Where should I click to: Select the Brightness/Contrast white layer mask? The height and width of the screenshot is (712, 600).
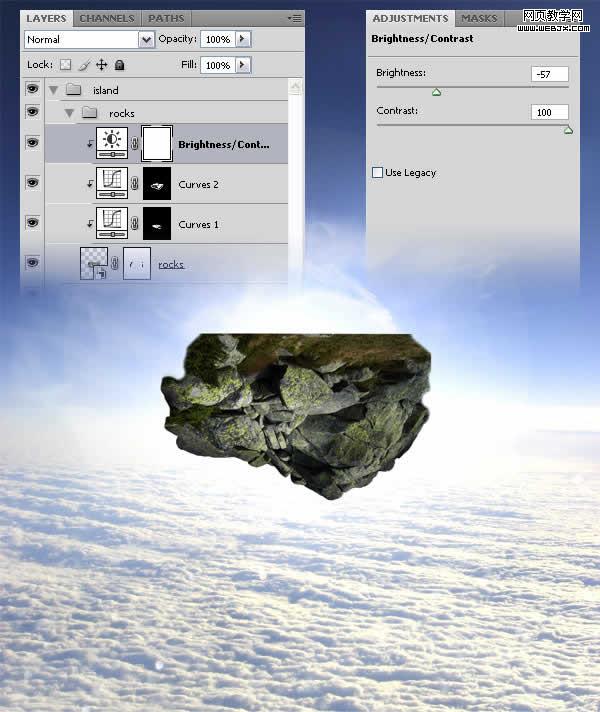(157, 143)
